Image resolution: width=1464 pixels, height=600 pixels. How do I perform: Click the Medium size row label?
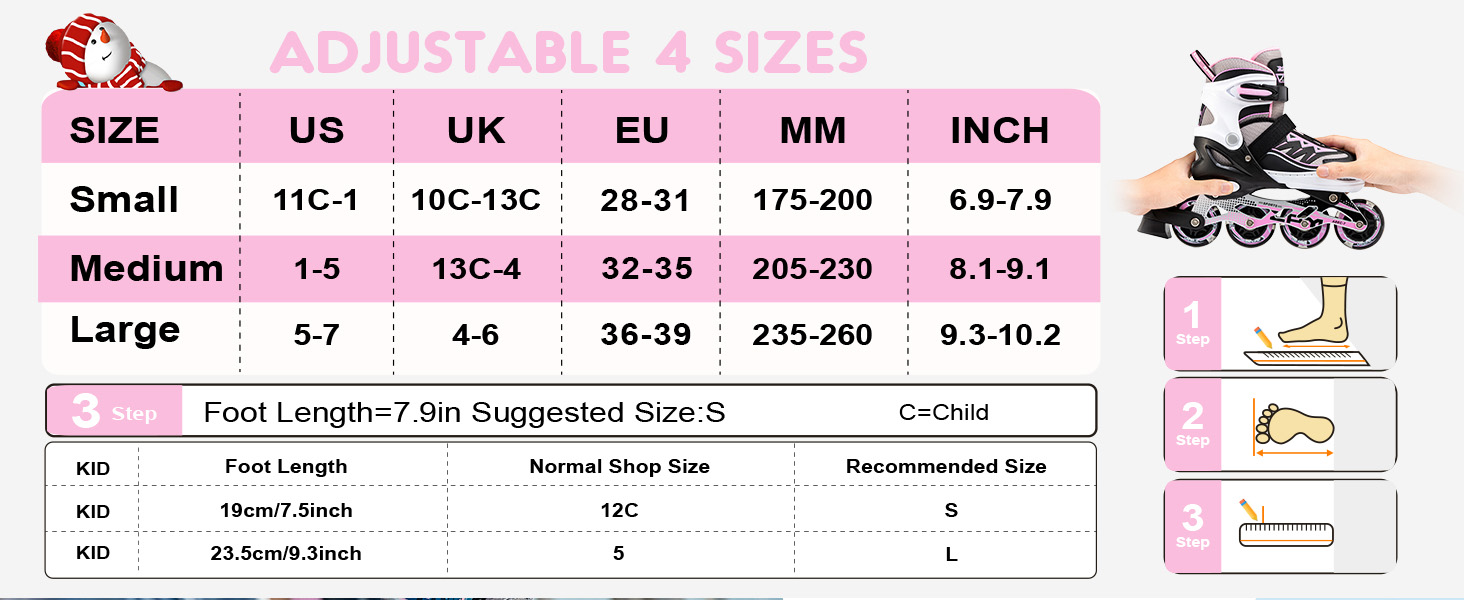146,268
